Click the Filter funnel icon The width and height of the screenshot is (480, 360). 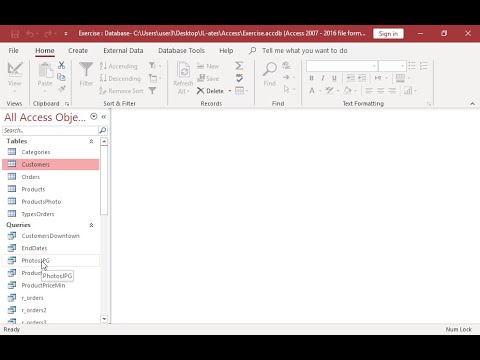pyautogui.click(x=86, y=69)
